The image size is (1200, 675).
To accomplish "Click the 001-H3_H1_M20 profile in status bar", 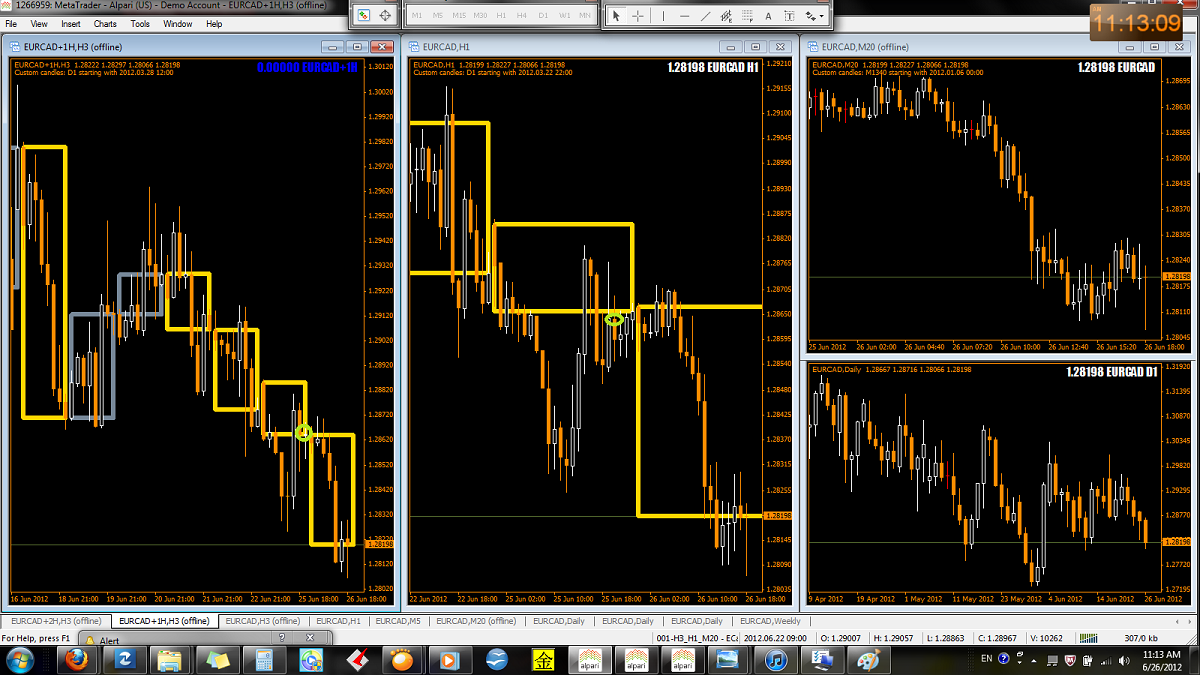I will click(x=696, y=637).
